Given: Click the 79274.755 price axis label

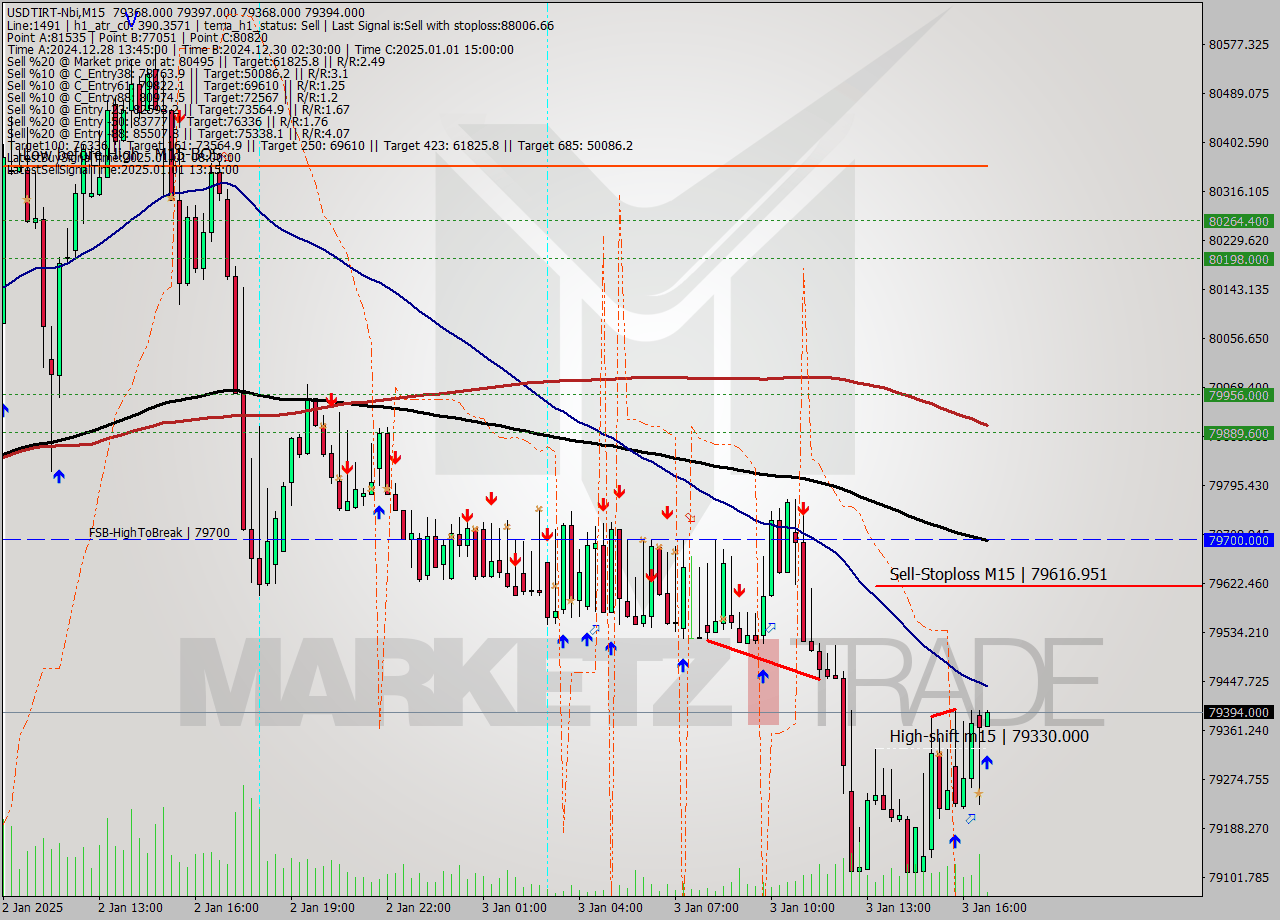Looking at the screenshot, I should click(1239, 779).
